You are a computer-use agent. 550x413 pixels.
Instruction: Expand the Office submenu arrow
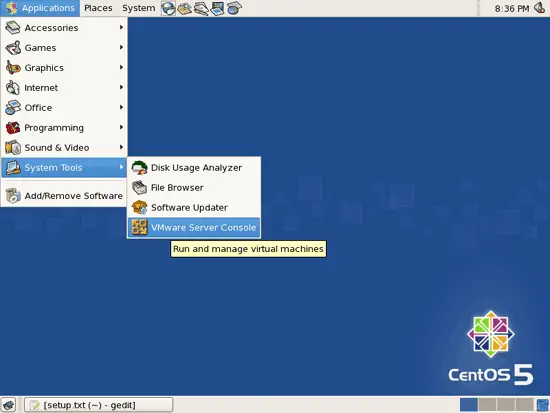coord(121,107)
